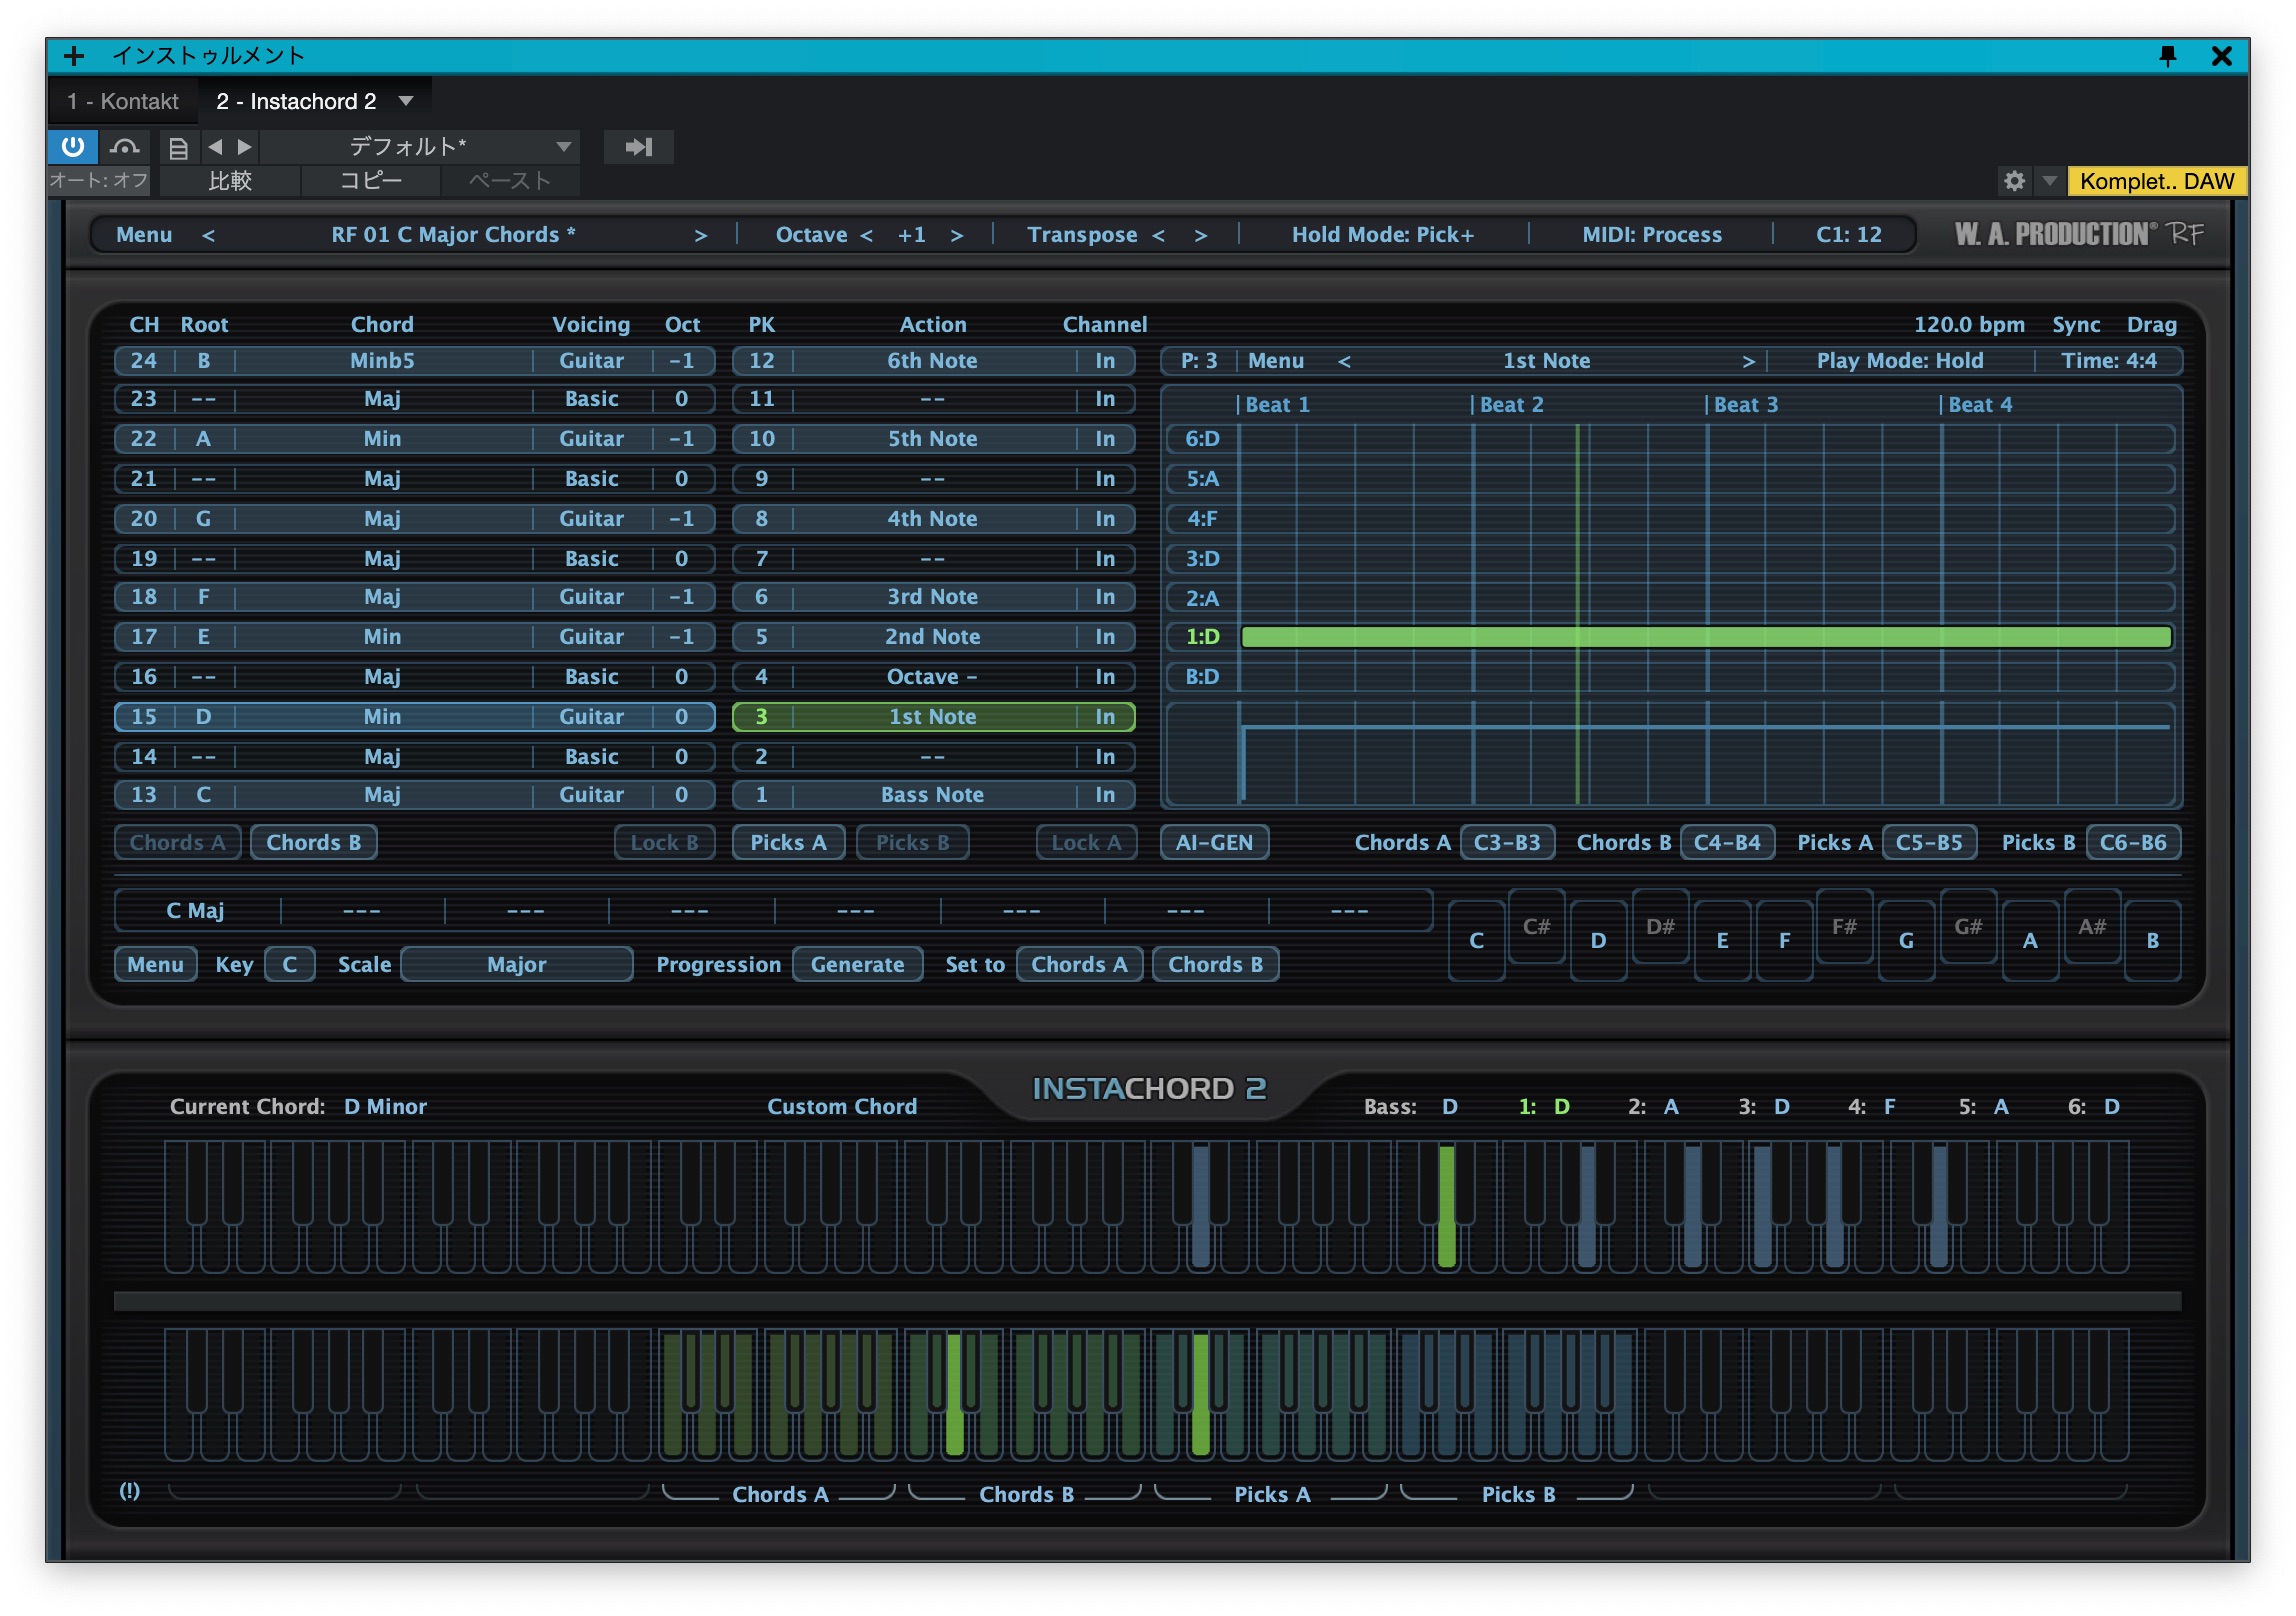Viewport: 2296px width, 1616px height.
Task: Go to the previous preset arrow
Action: 215,147
